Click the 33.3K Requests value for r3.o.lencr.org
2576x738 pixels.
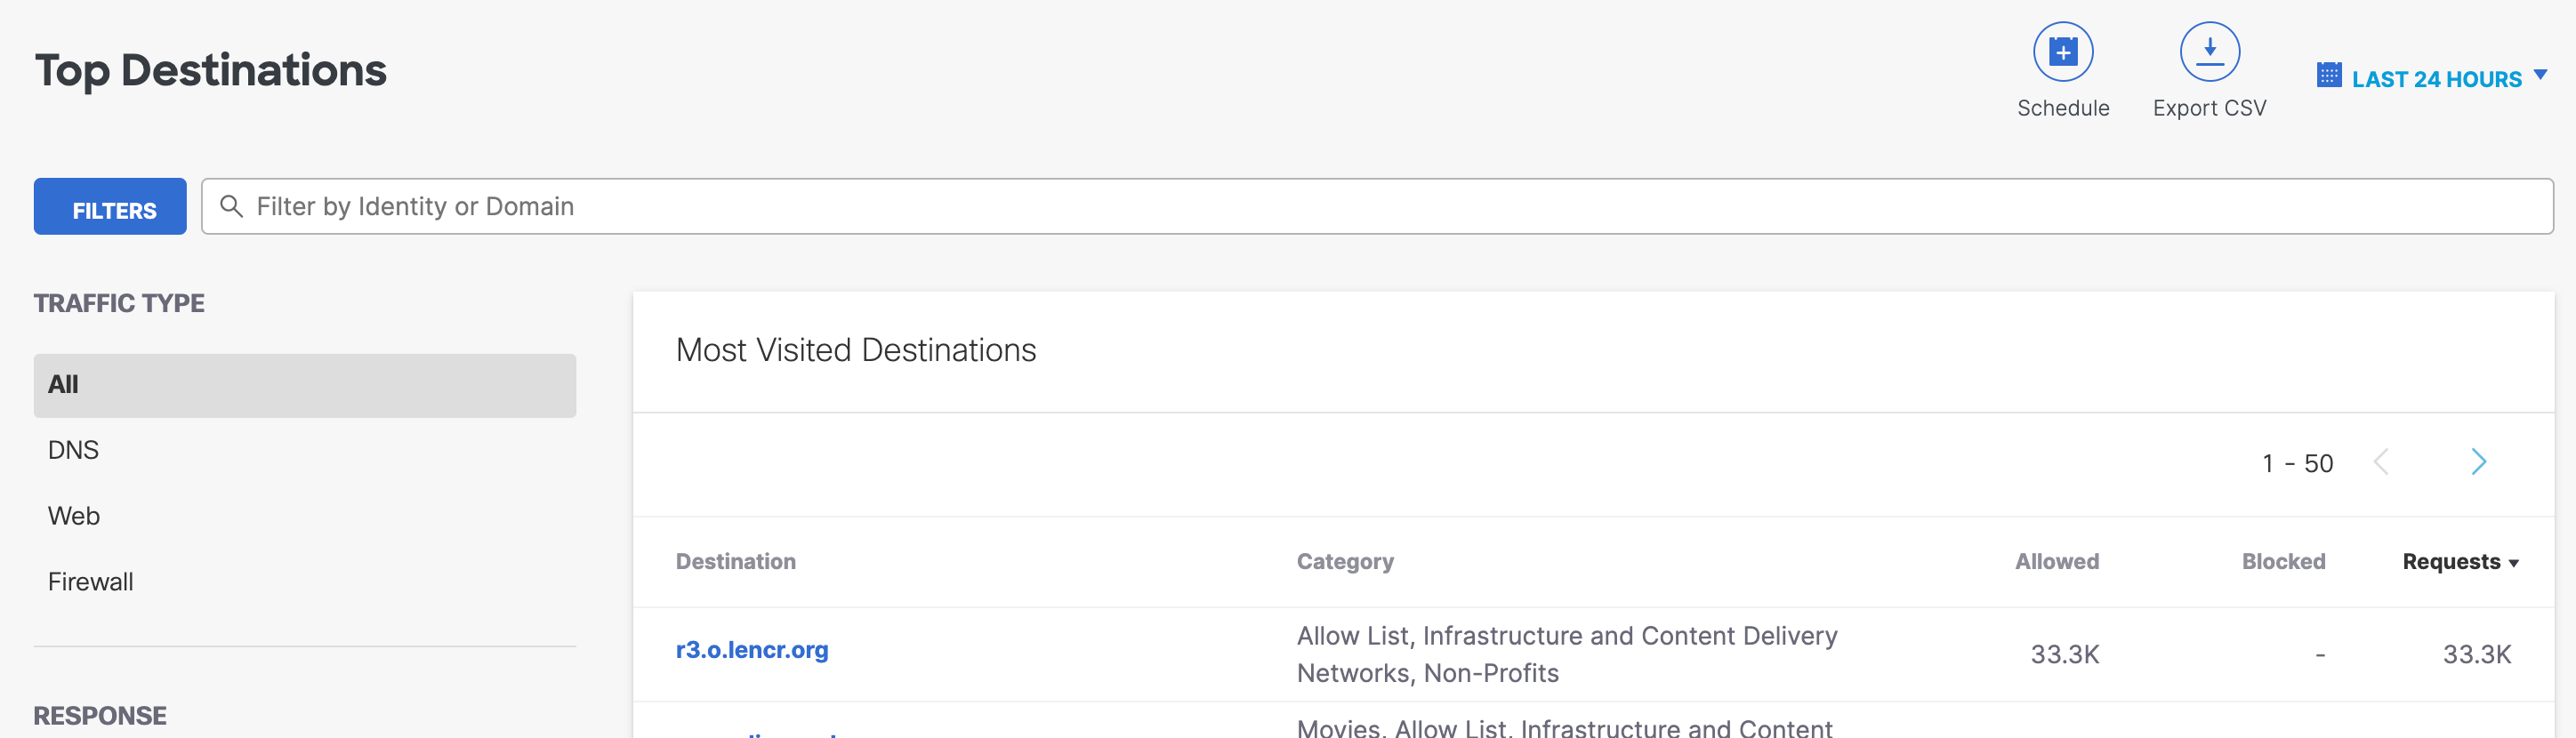pos(2477,654)
